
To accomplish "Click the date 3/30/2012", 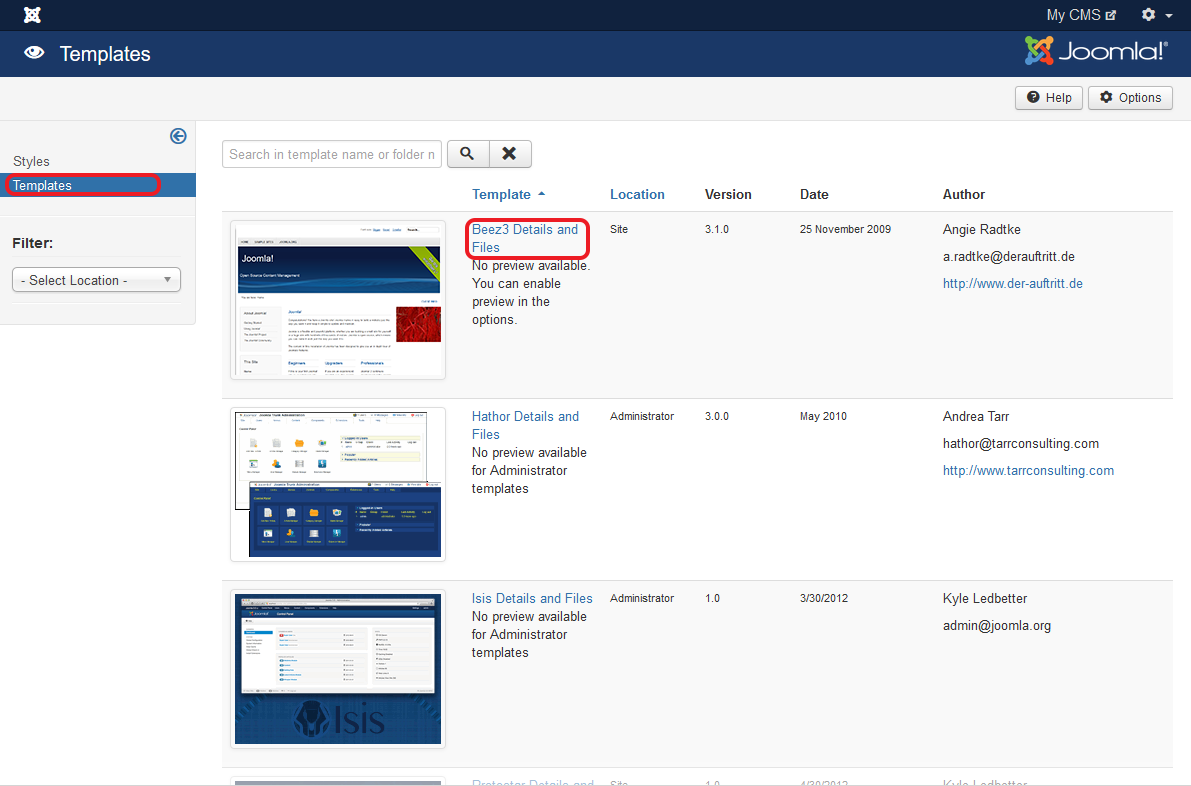I will point(823,598).
